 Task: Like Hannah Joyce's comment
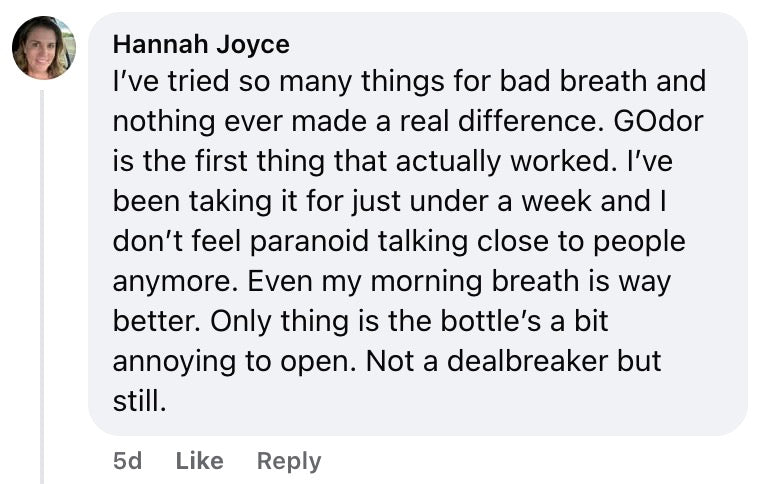(x=200, y=461)
